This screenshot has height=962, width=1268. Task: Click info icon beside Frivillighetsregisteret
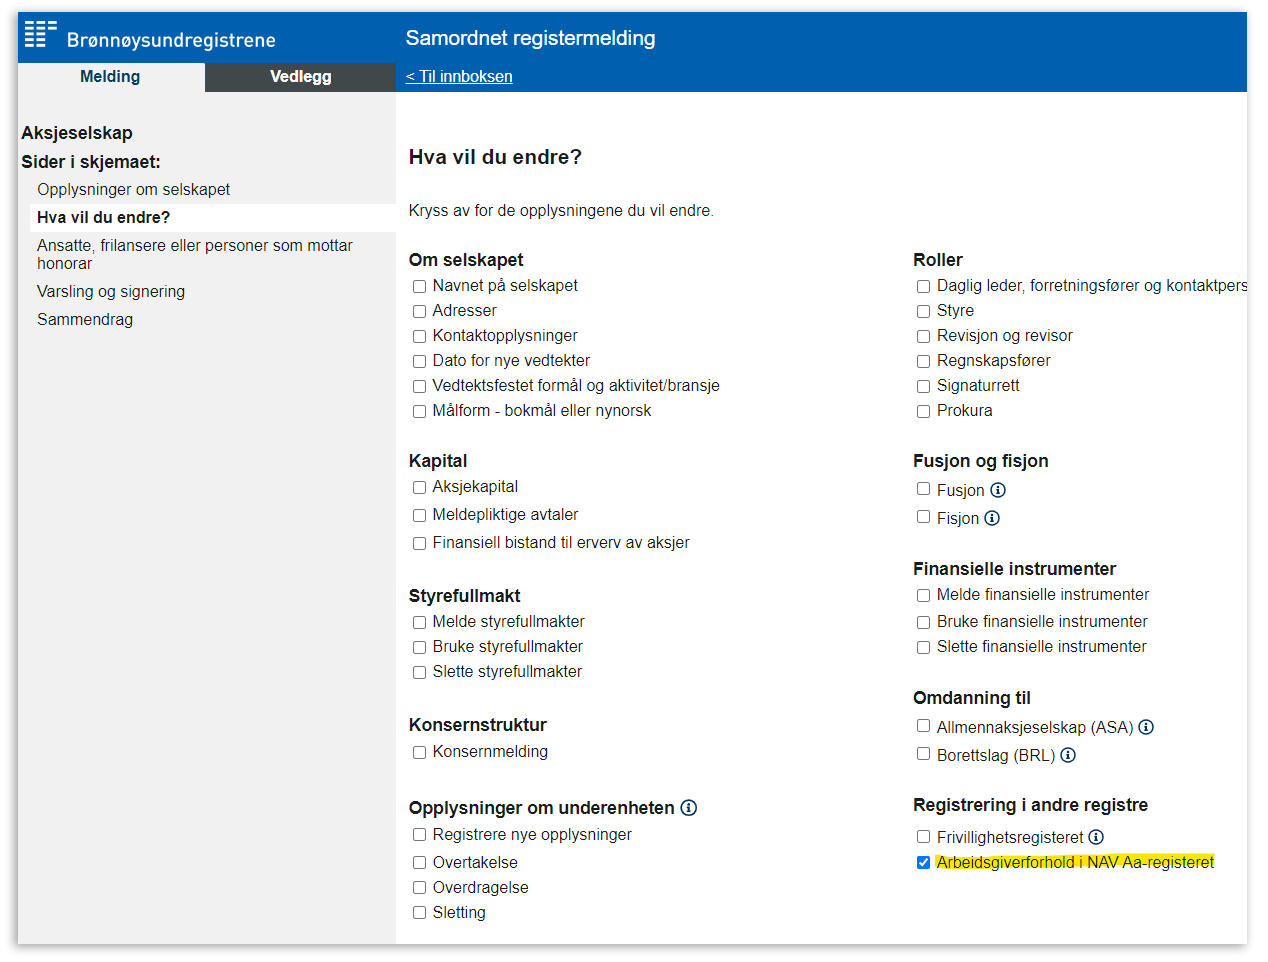1096,837
